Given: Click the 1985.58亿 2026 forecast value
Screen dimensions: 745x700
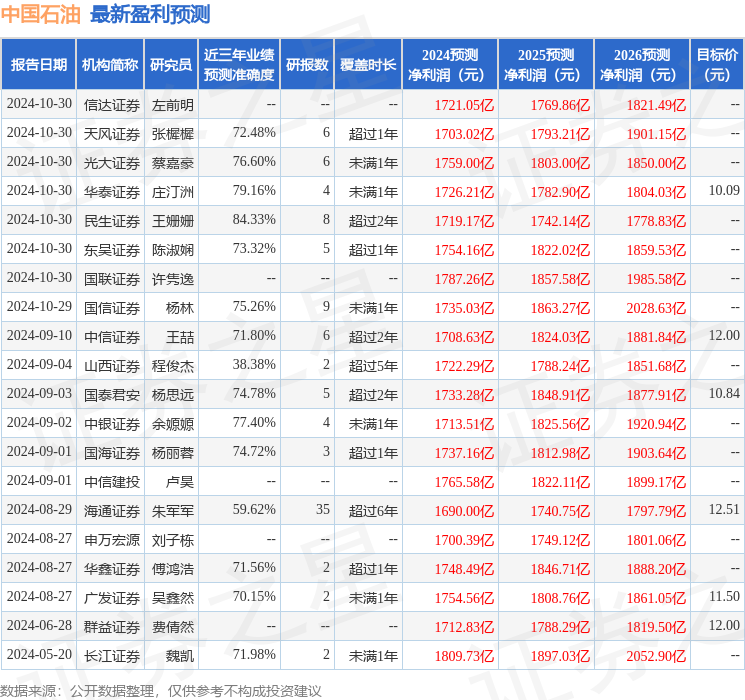Looking at the screenshot, I should (x=656, y=279).
